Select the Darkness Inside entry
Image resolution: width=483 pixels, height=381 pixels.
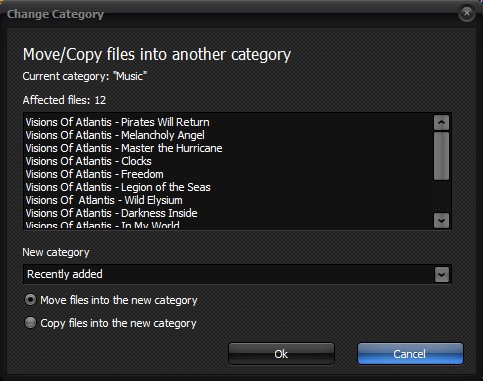111,213
